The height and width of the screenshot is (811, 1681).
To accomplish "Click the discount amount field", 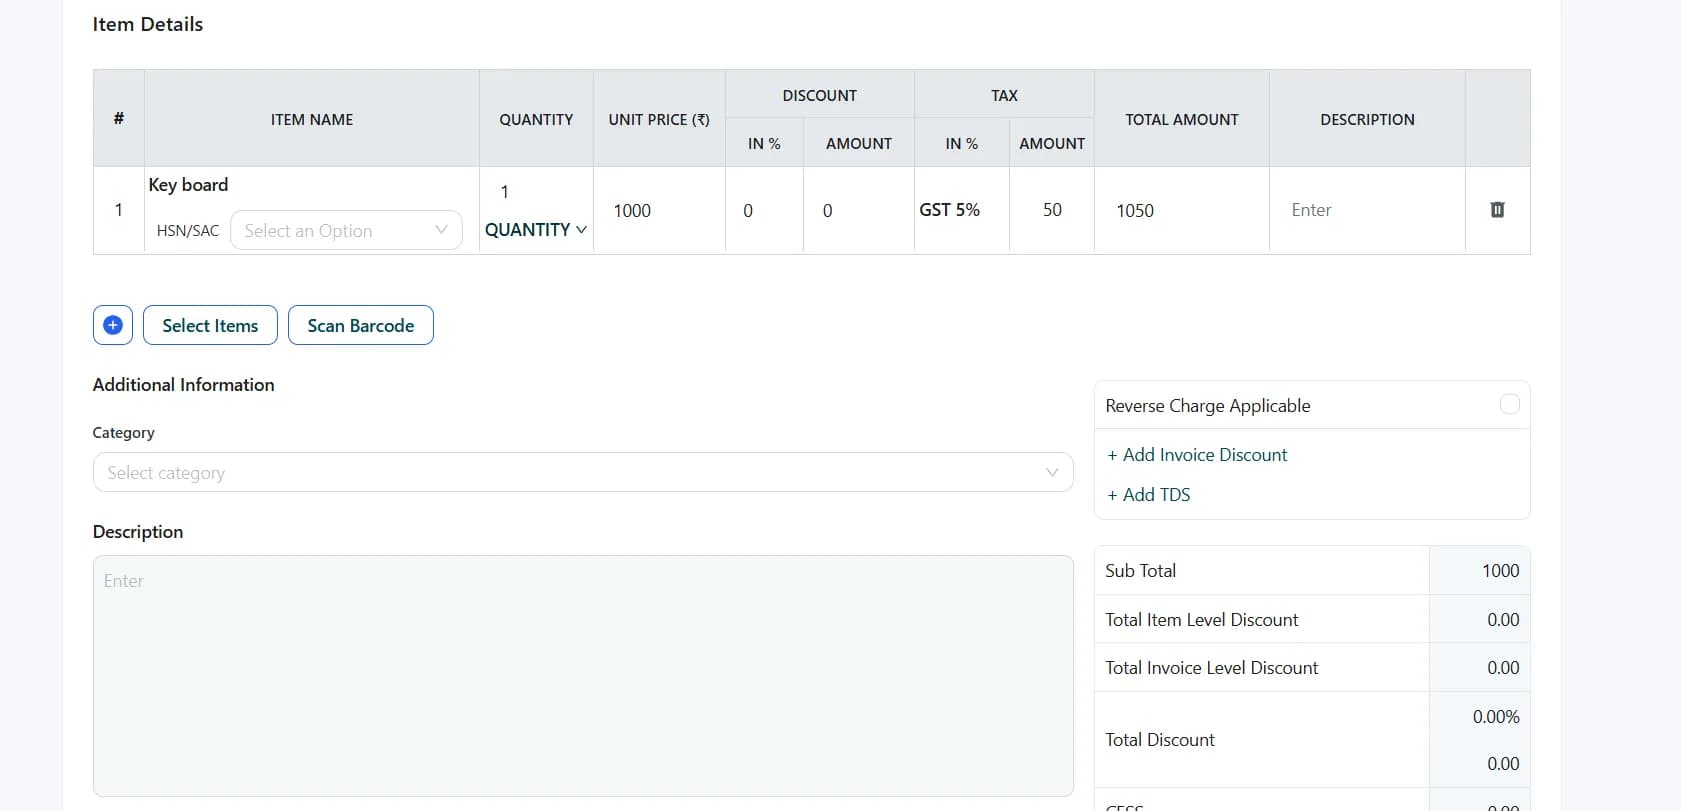I will (x=858, y=211).
